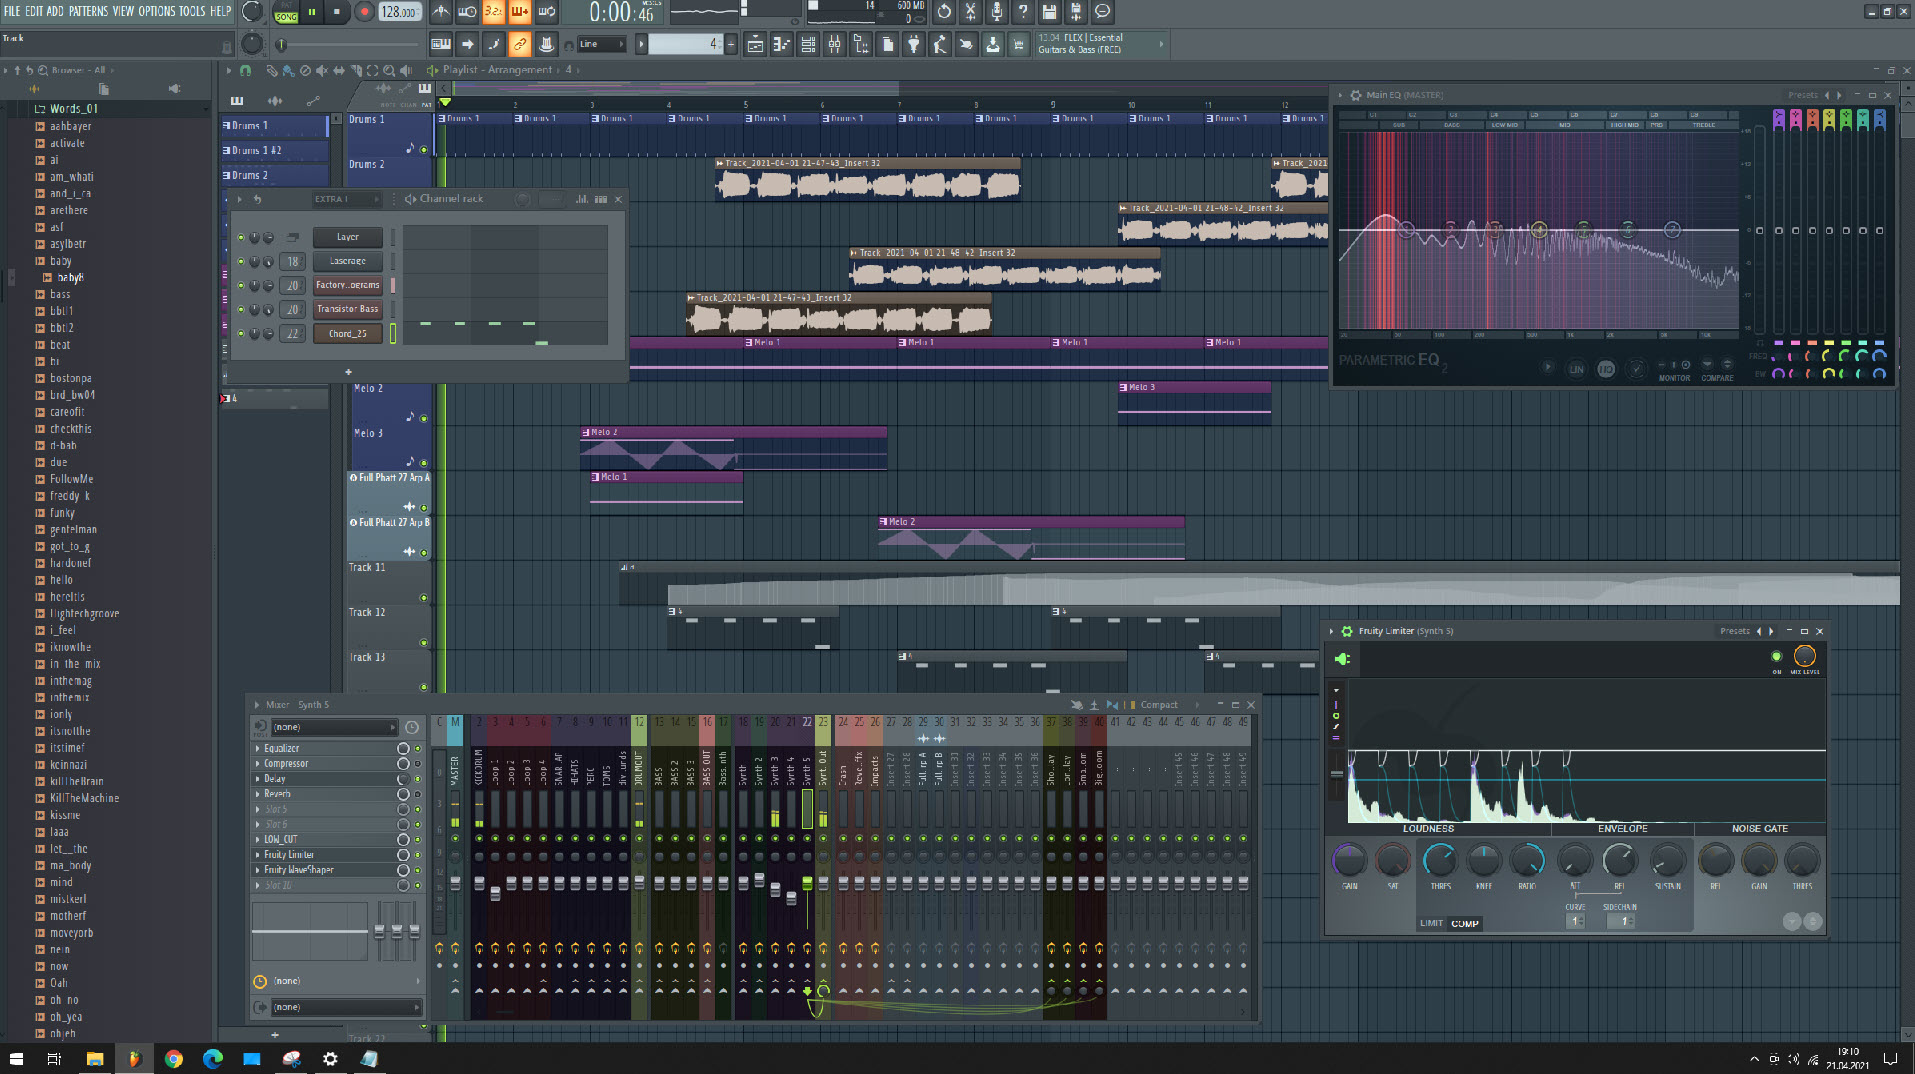Click the Fruity Limiter MIX LEVEL knob

coord(1805,656)
